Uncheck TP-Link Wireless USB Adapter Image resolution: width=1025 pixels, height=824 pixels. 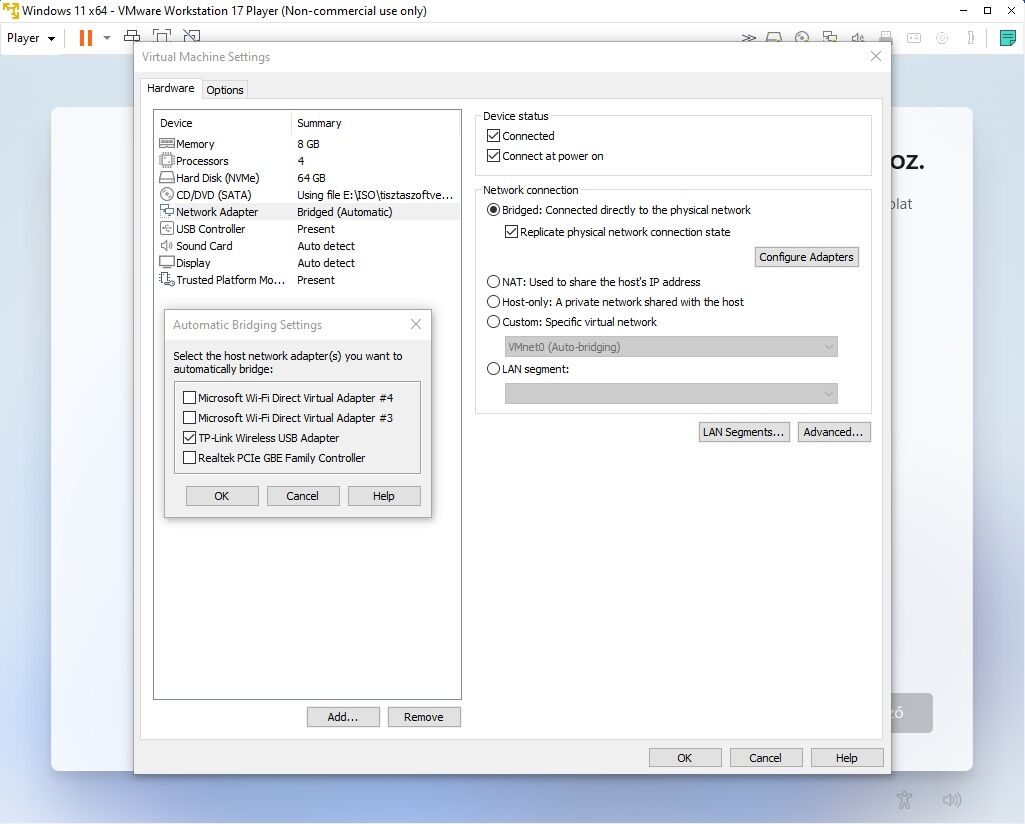click(190, 438)
